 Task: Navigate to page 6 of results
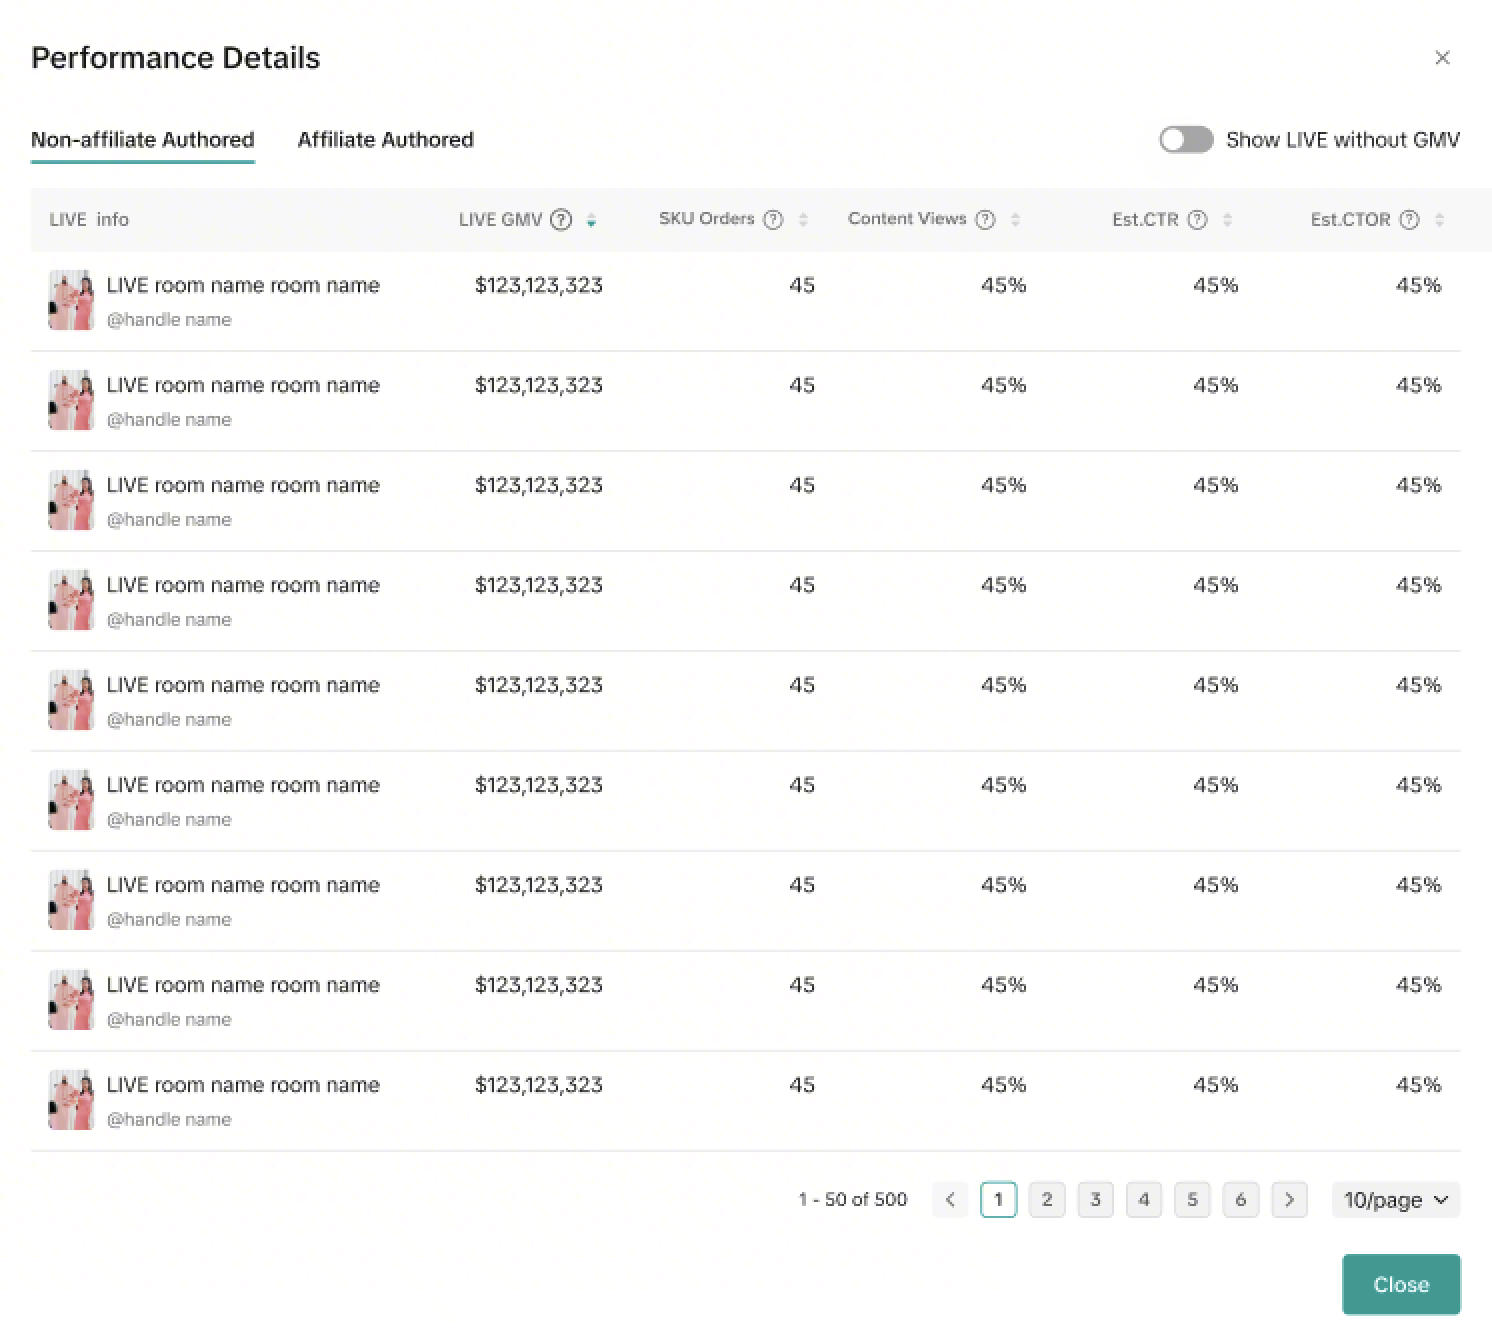pos(1240,1200)
